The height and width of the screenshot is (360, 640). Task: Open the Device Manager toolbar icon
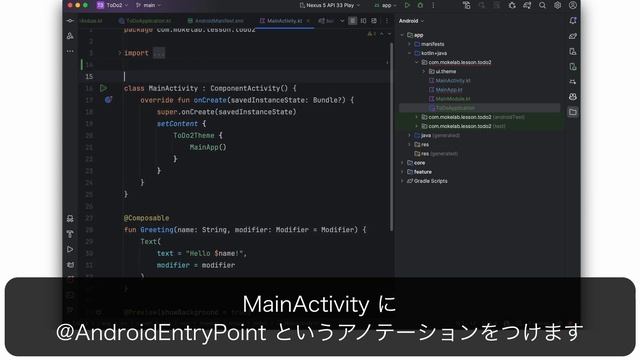click(467, 5)
